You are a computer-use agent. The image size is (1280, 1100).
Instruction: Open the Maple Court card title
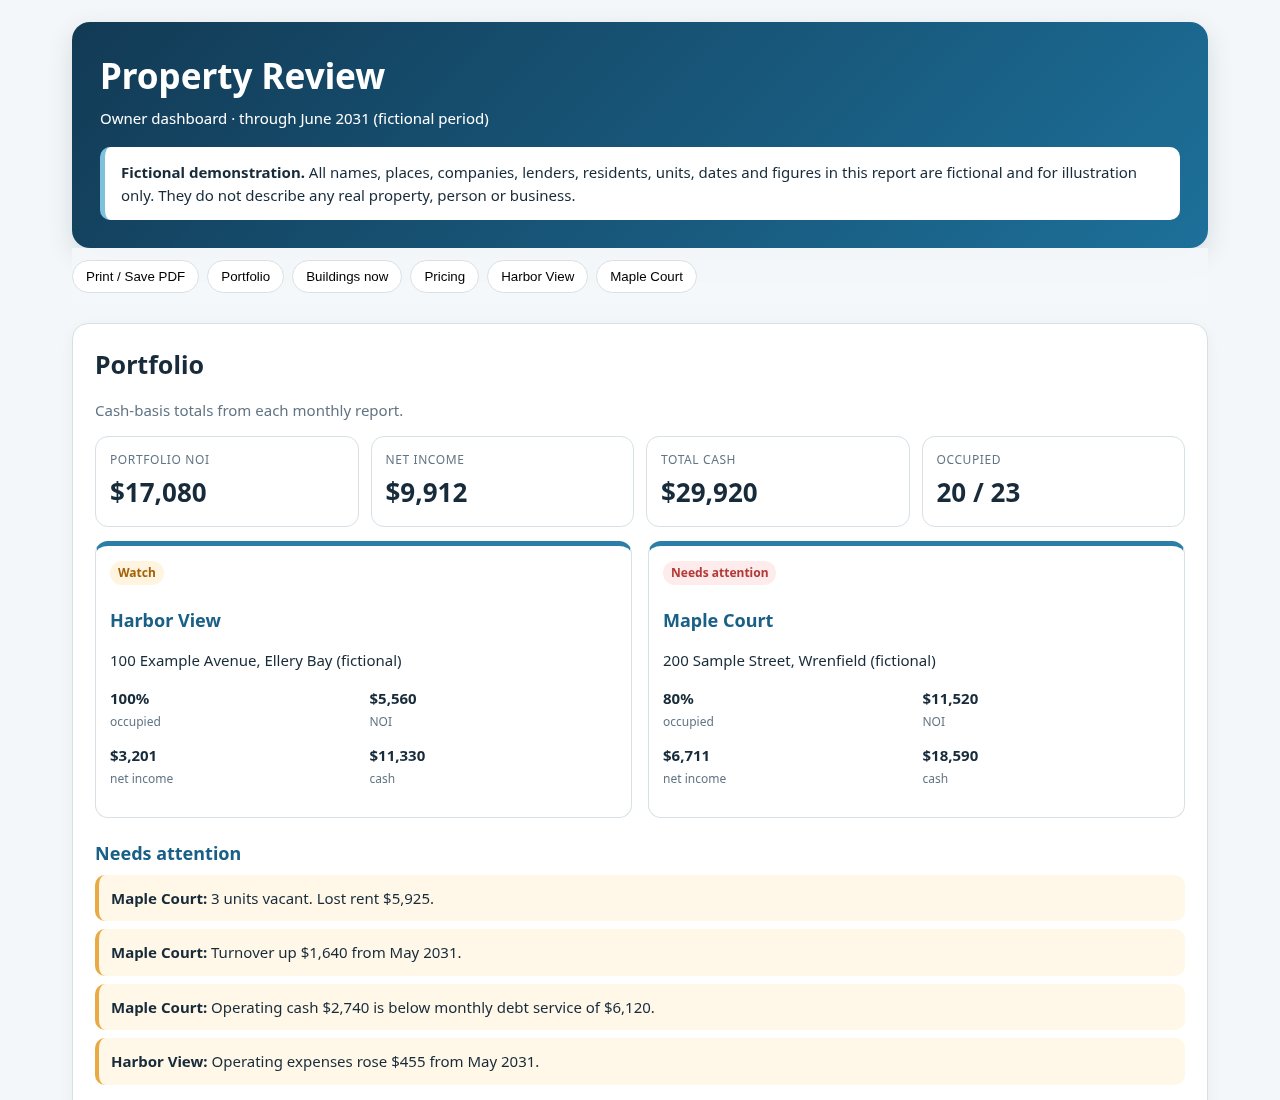click(718, 621)
